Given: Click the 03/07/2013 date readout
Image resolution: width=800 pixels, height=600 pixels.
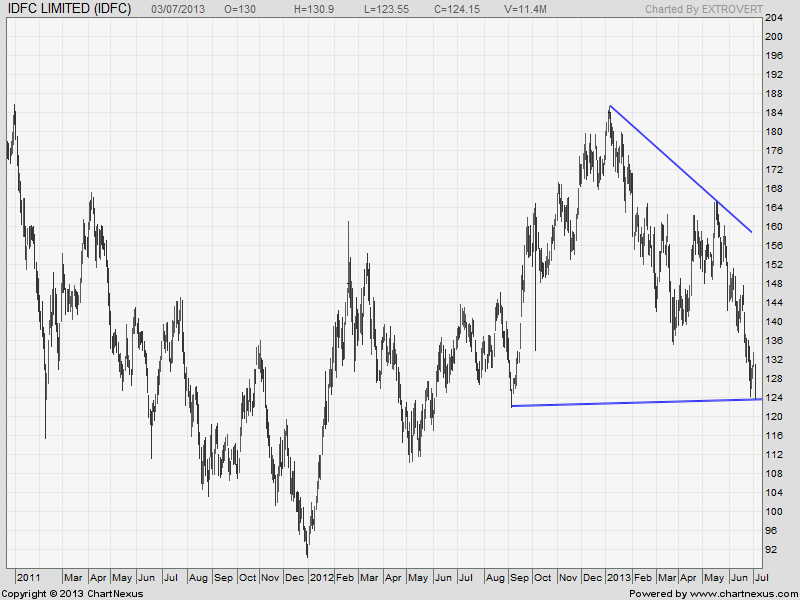Looking at the screenshot, I should click(179, 9).
